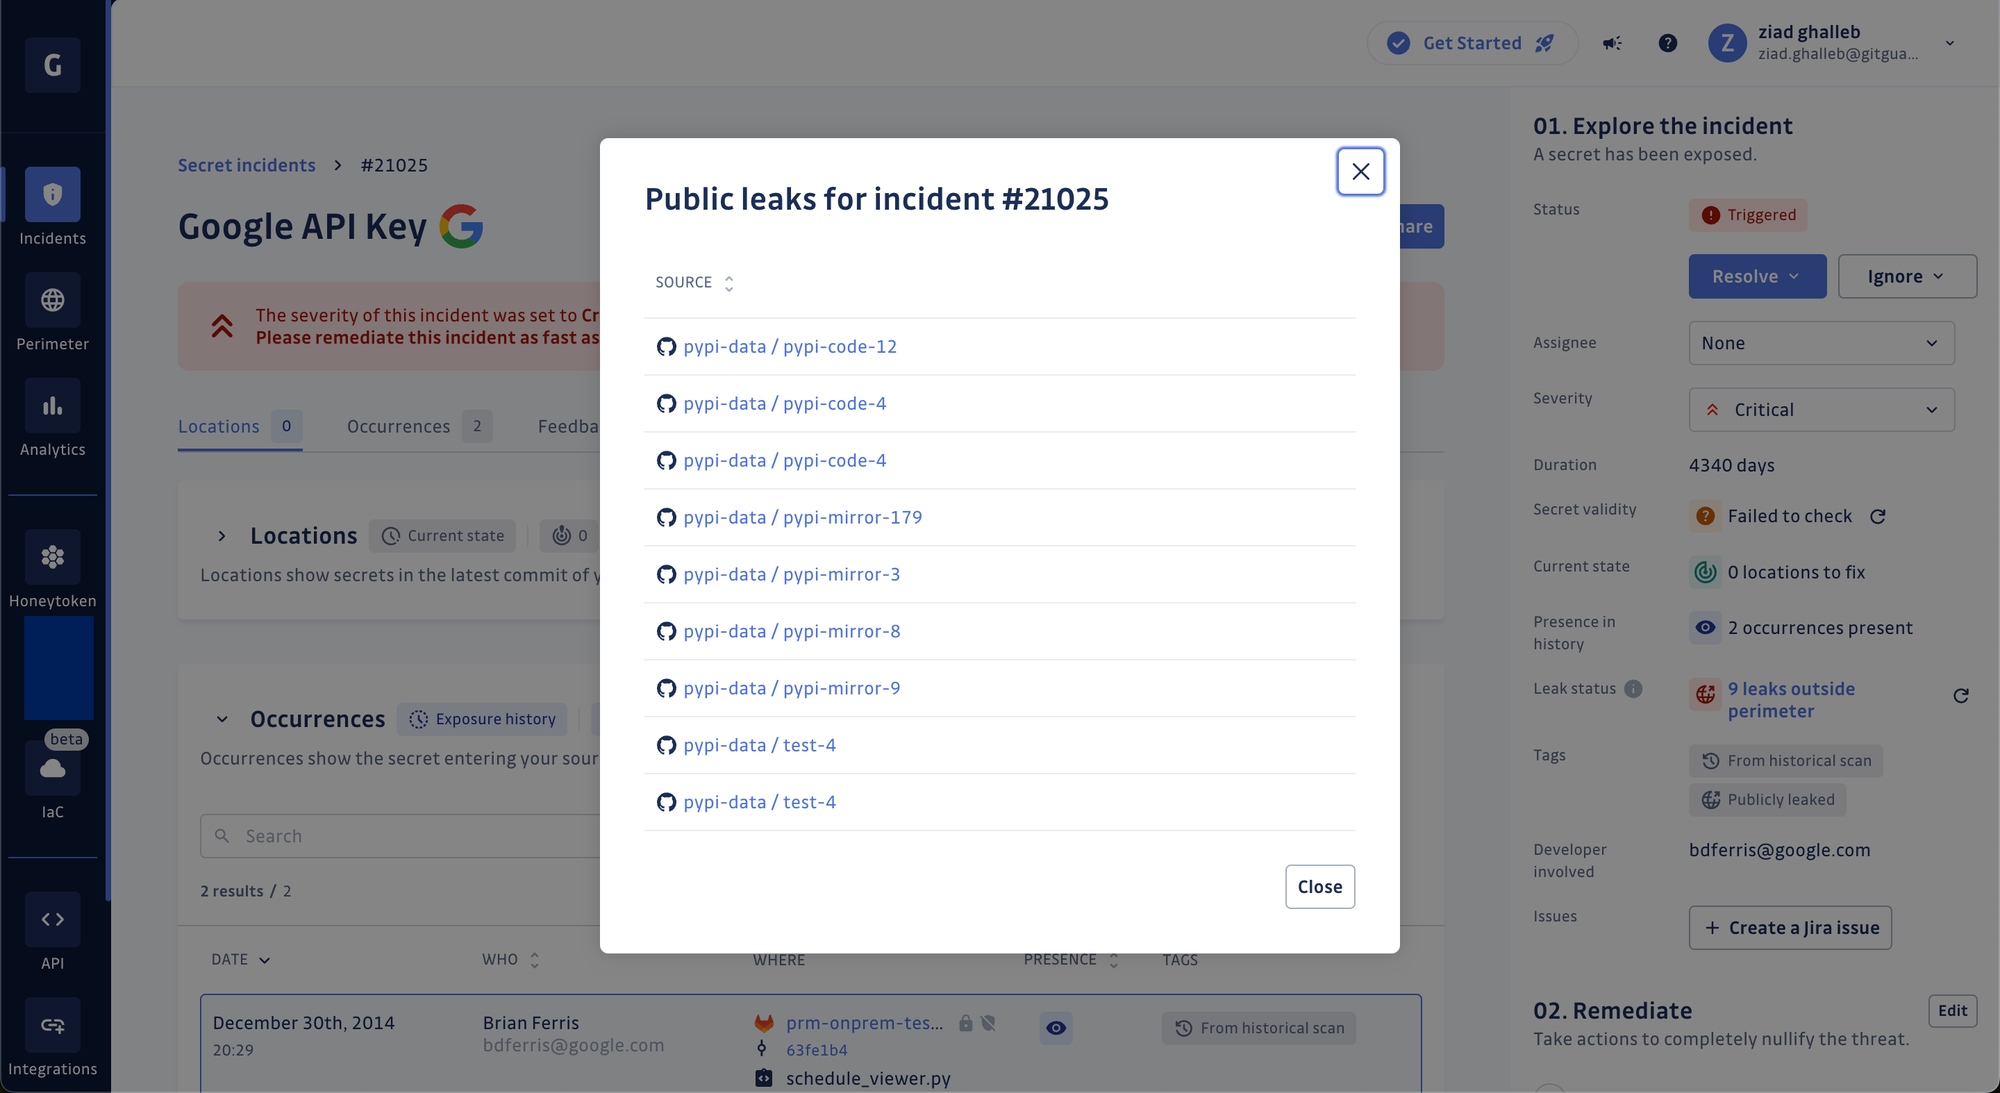Open the Ignore dropdown button
The height and width of the screenshot is (1093, 2000).
coord(1906,275)
